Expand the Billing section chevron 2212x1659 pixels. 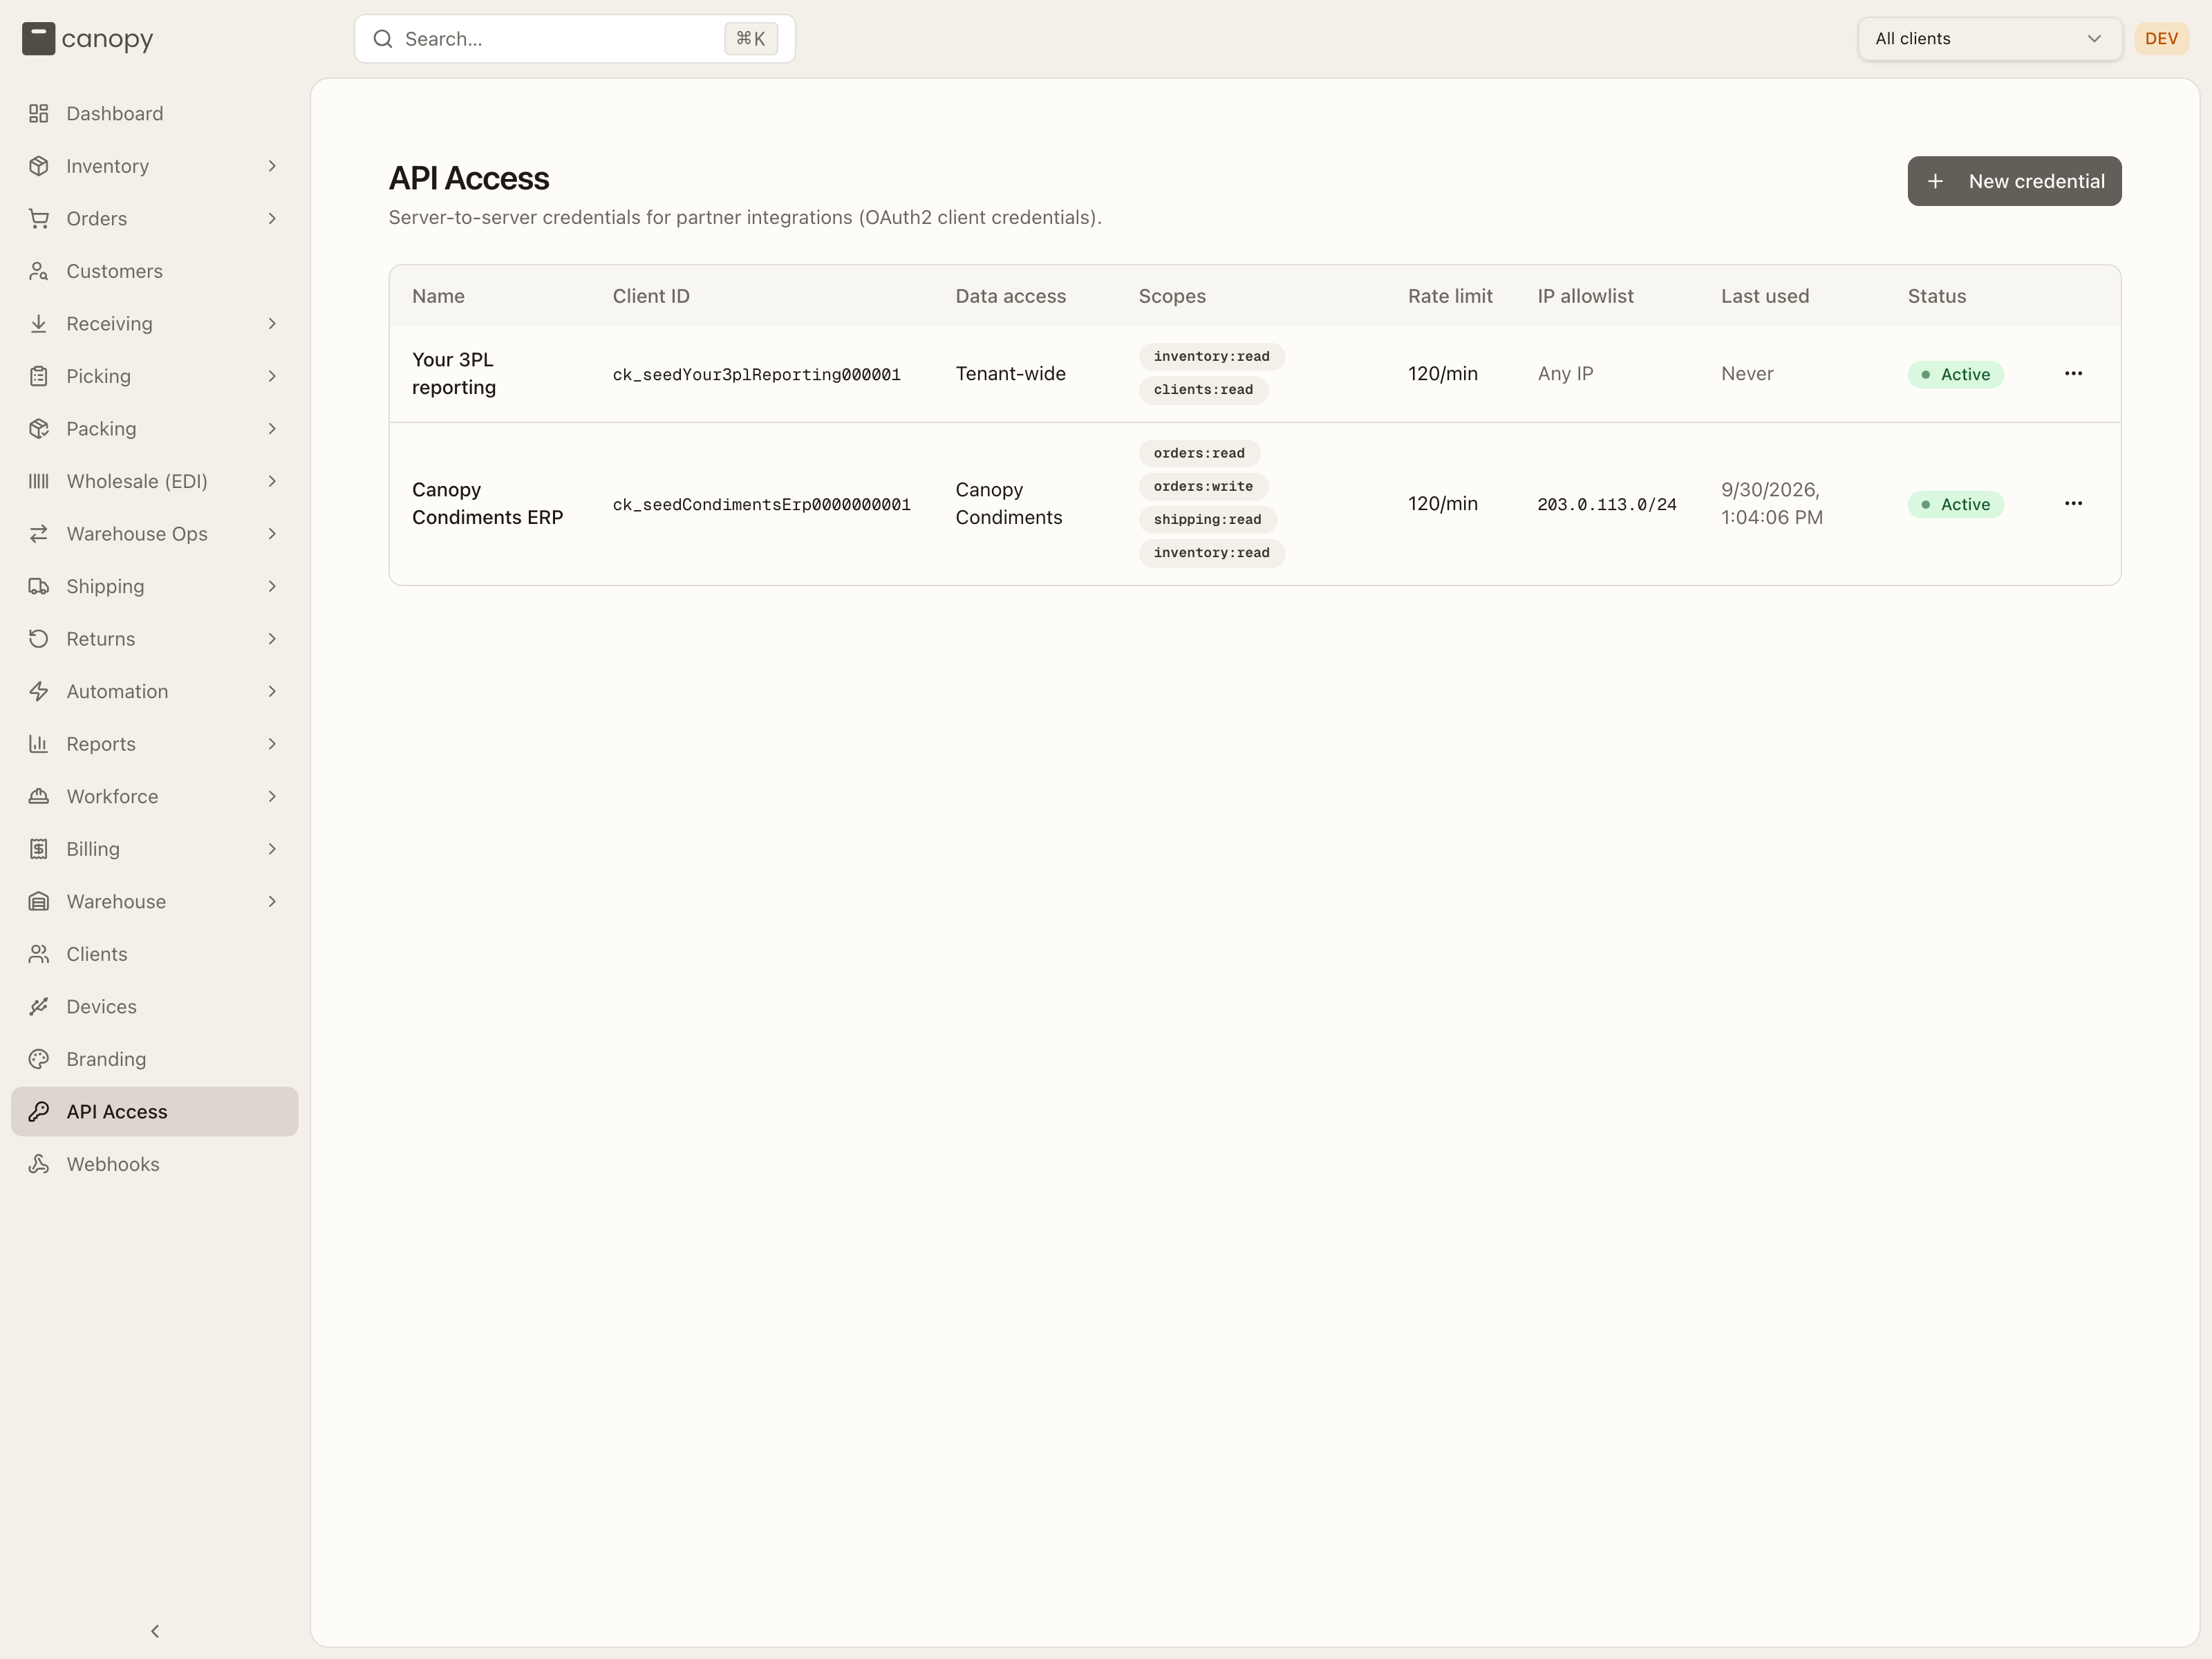(x=272, y=849)
